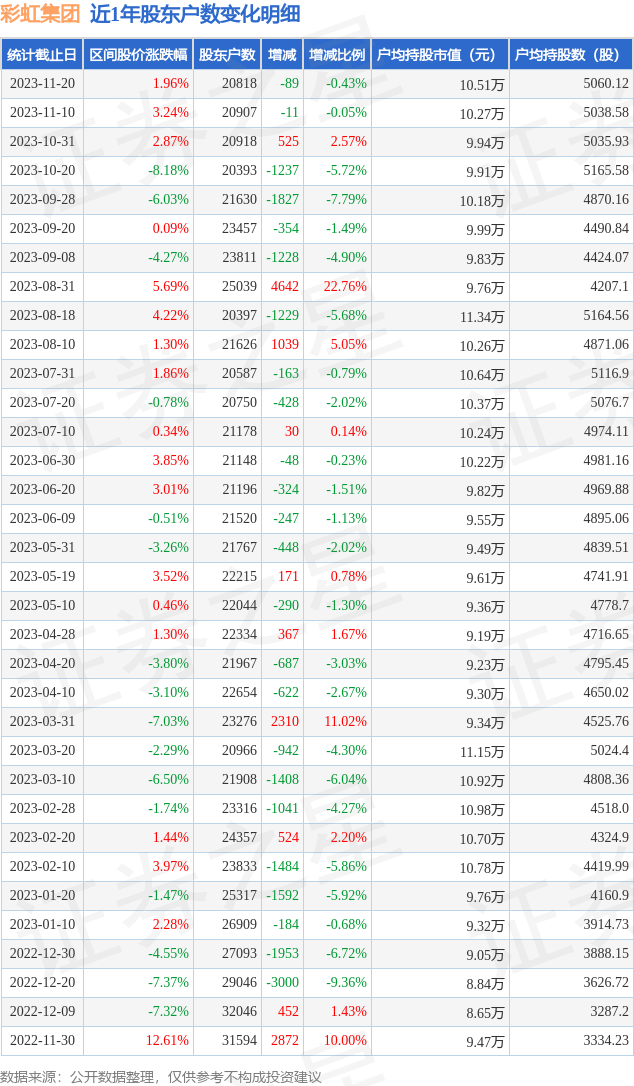Click the 户均持股市值（元） header

point(441,55)
